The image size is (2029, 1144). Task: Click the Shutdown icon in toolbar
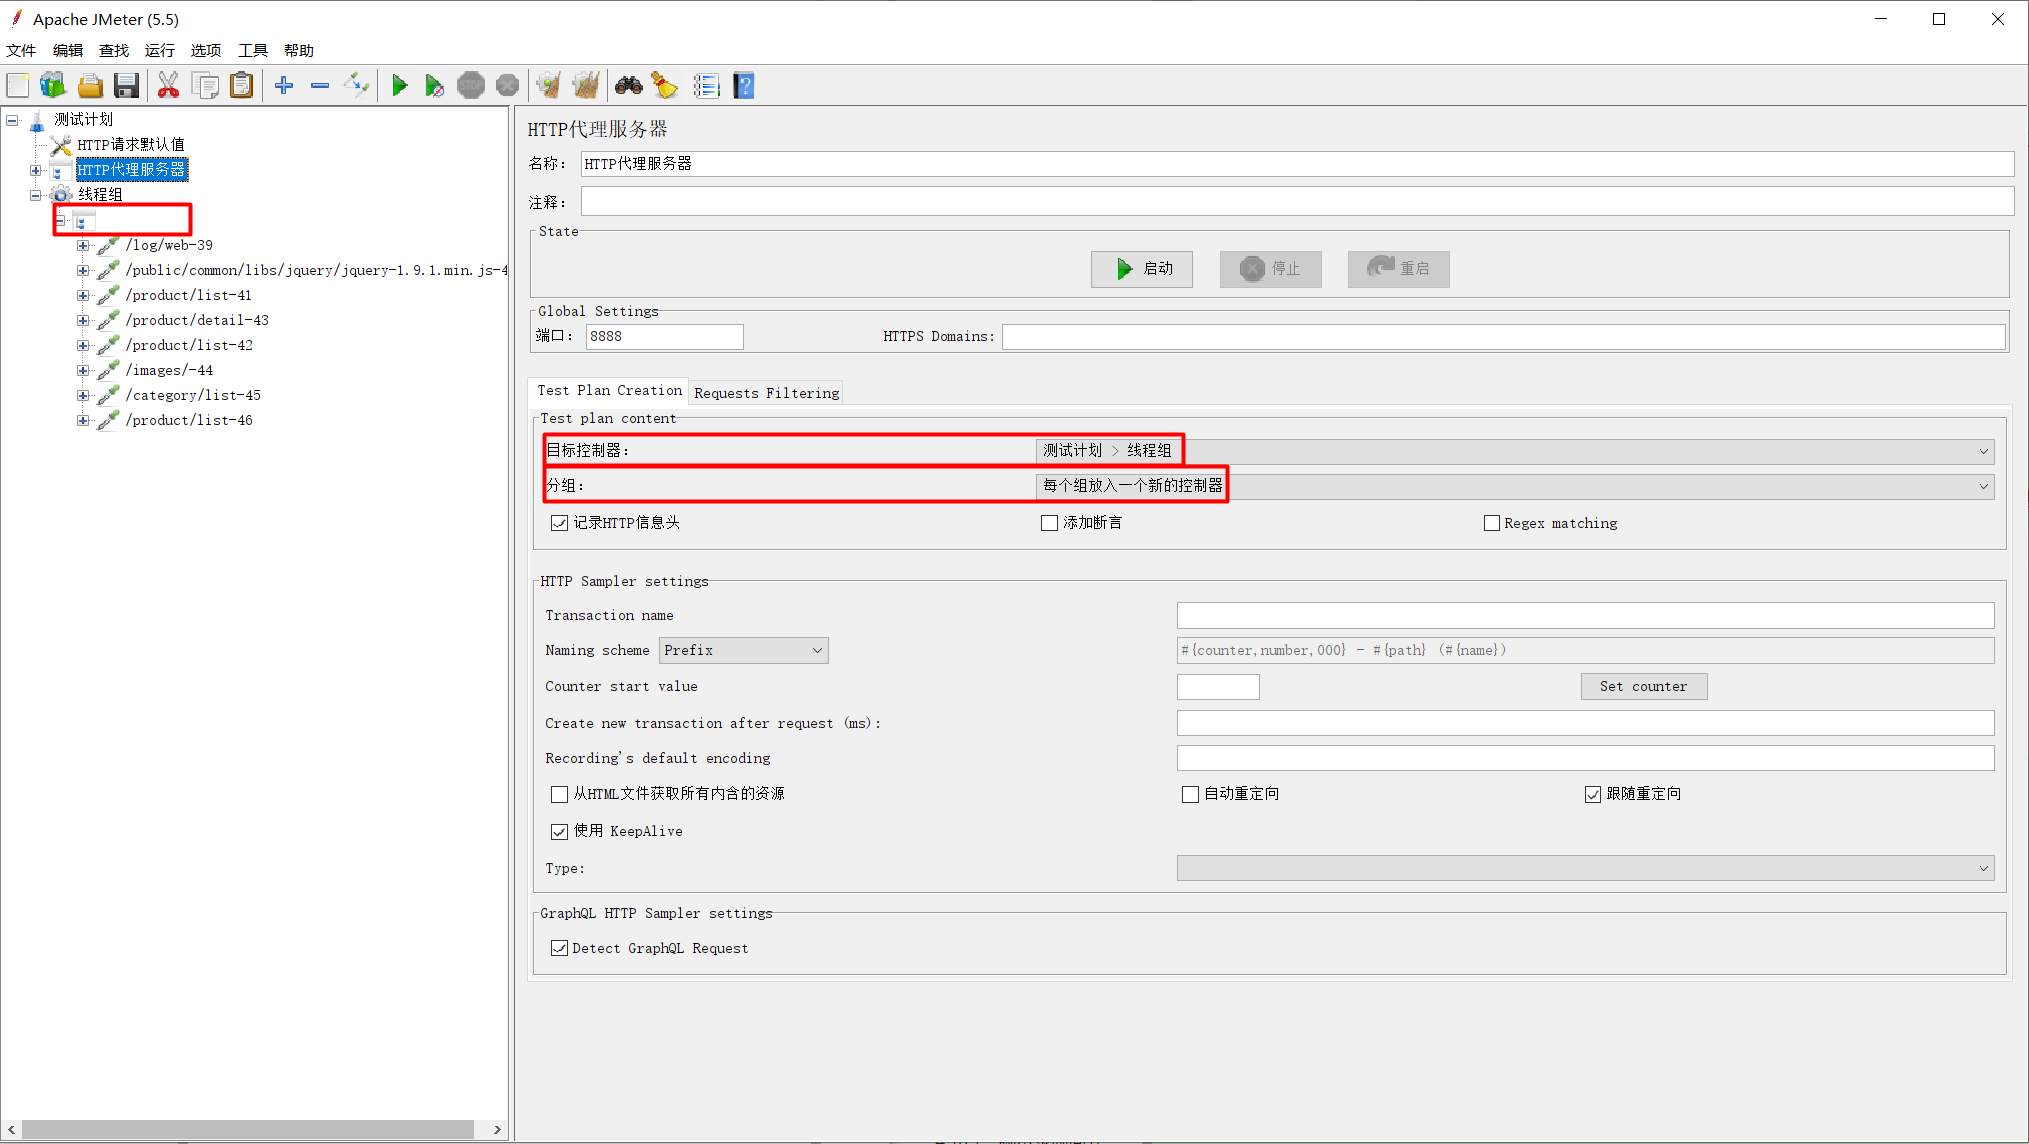click(x=508, y=86)
